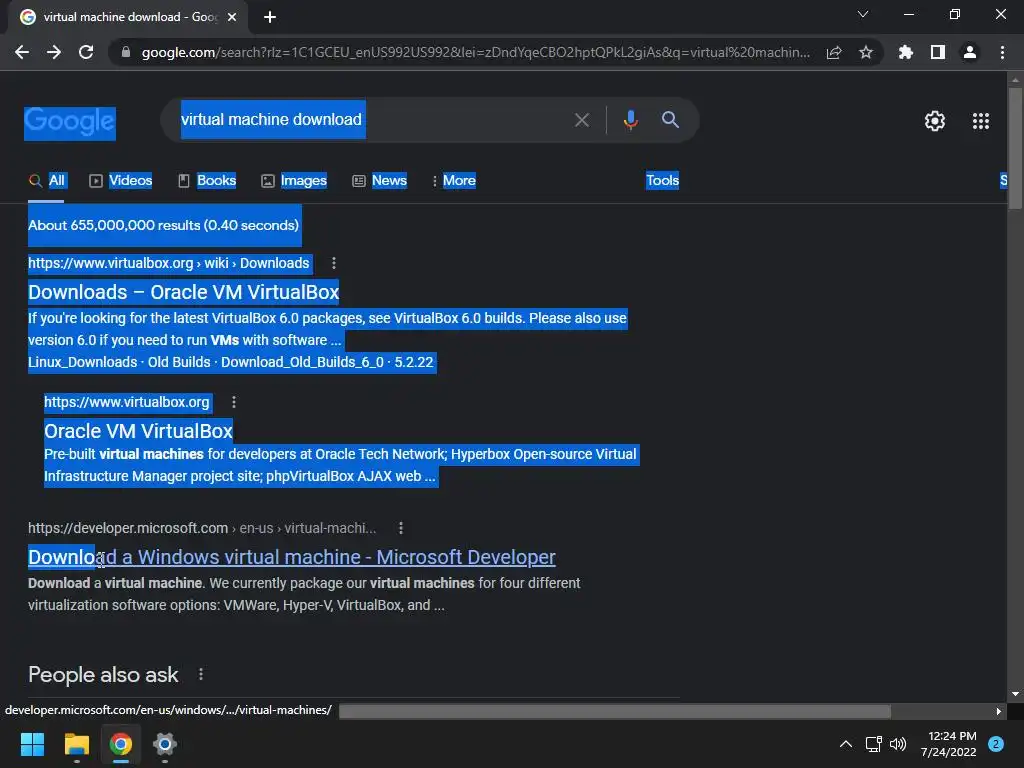Click the scroll down arrow
The height and width of the screenshot is (768, 1024).
pos(1015,694)
